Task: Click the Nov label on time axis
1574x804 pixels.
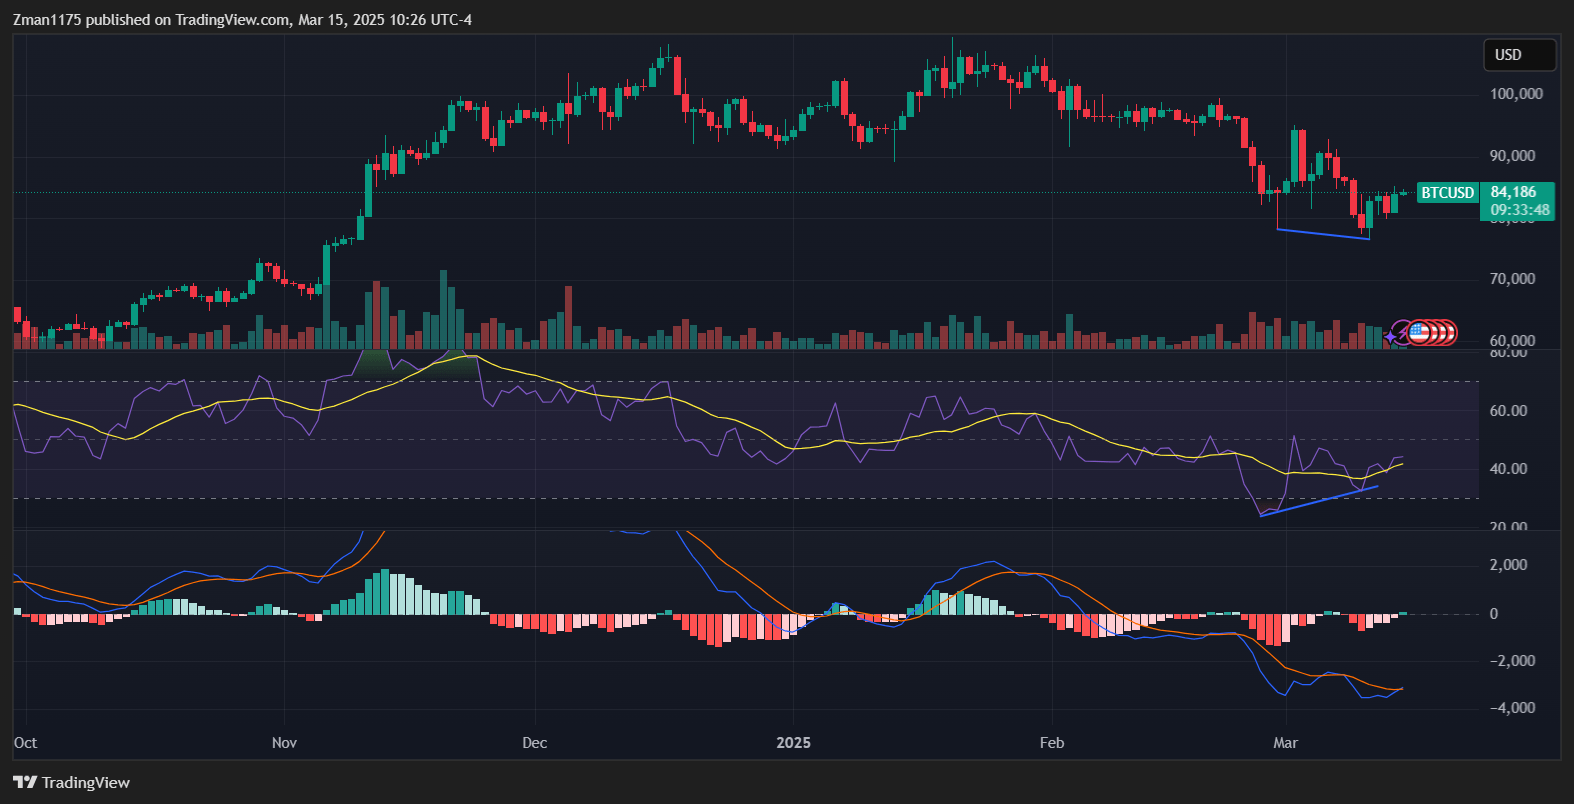Action: 284,743
